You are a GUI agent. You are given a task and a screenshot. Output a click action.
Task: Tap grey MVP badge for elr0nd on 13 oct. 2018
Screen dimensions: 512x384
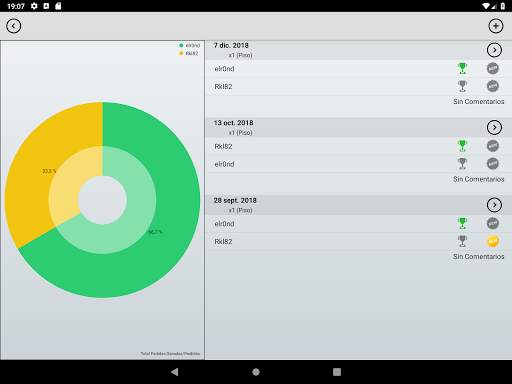coord(493,163)
